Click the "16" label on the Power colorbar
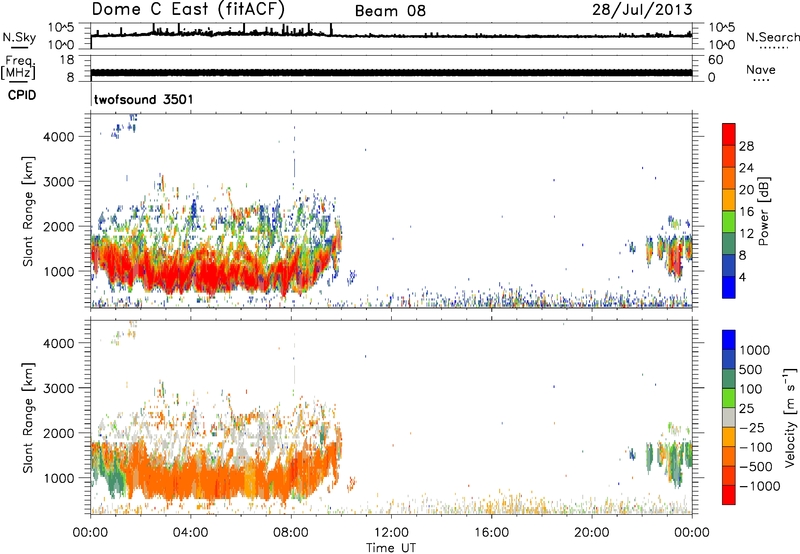Screen dimensions: 800x554 pyautogui.click(x=746, y=212)
